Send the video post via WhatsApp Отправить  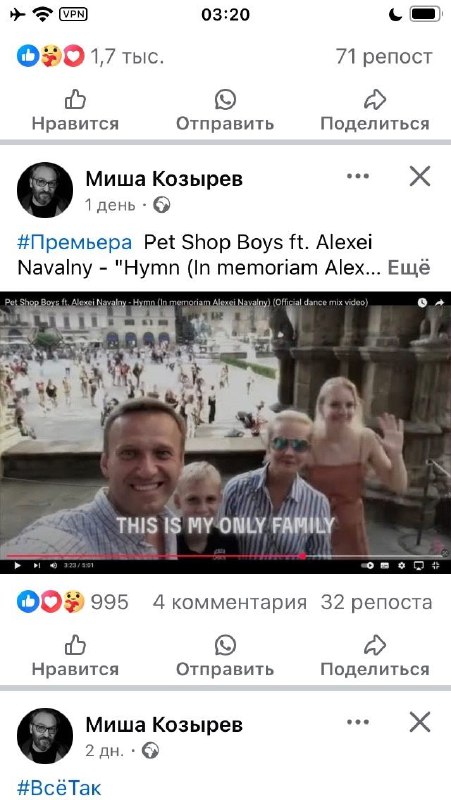(225, 657)
